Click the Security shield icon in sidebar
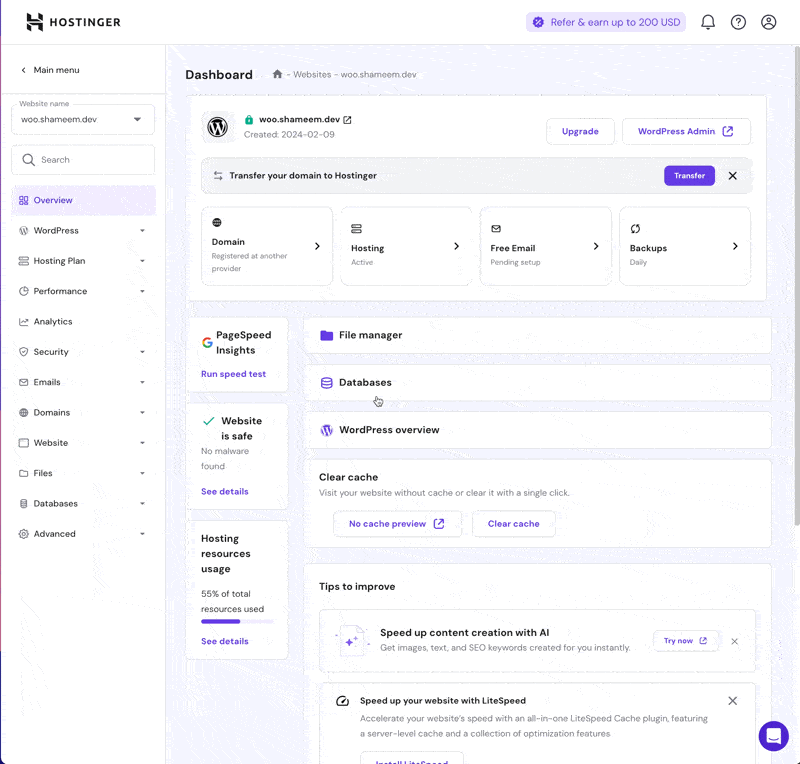 [23, 352]
